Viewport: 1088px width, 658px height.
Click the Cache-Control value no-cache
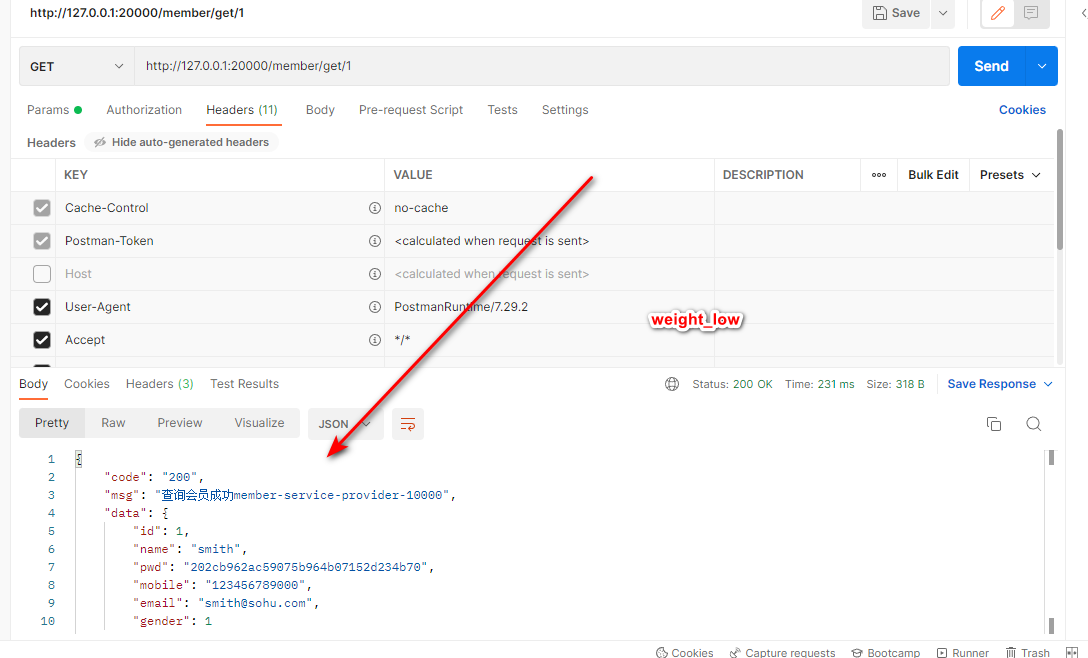click(x=421, y=208)
